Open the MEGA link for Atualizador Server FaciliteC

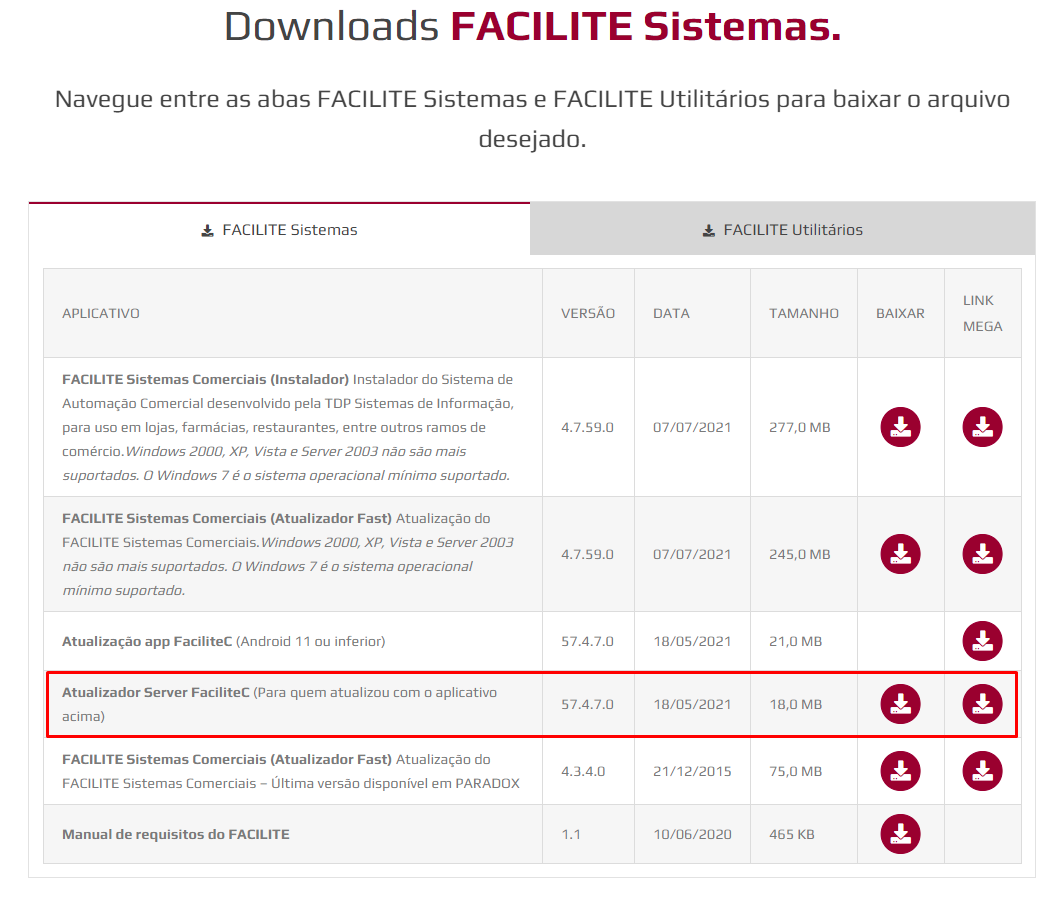(x=982, y=704)
